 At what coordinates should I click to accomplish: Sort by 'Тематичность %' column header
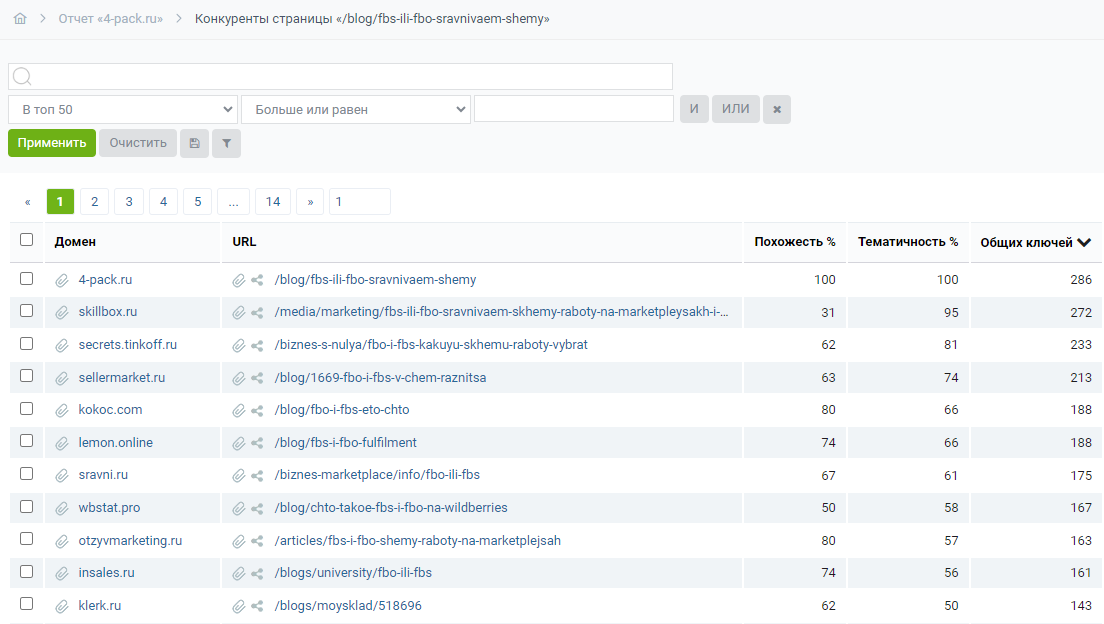pos(908,242)
